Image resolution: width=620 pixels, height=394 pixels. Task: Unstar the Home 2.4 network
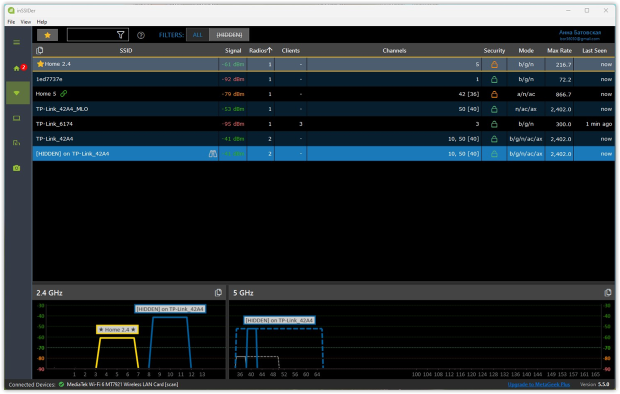pos(40,64)
